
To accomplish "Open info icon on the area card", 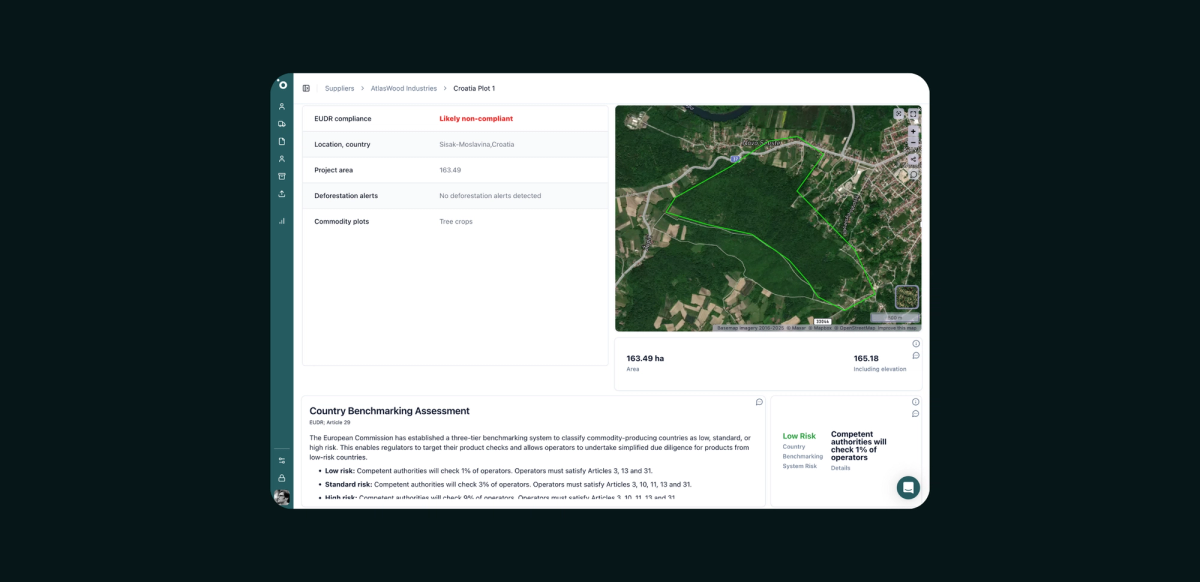I will [x=916, y=344].
